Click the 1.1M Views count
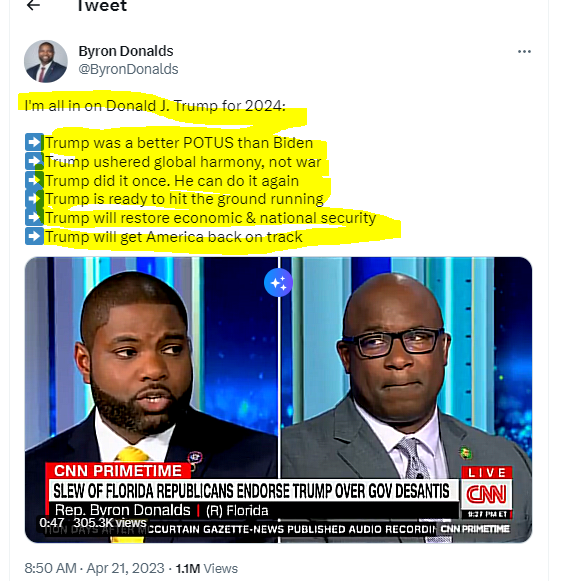This screenshot has width=561, height=581. pyautogui.click(x=206, y=568)
